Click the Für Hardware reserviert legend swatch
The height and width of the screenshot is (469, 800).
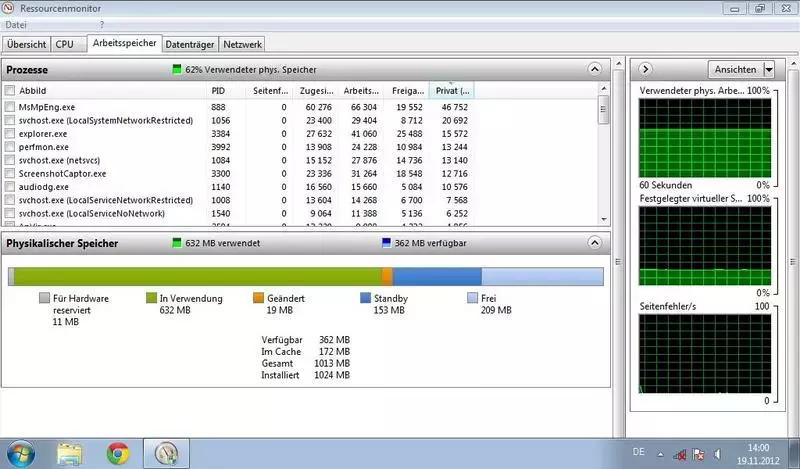(x=44, y=298)
